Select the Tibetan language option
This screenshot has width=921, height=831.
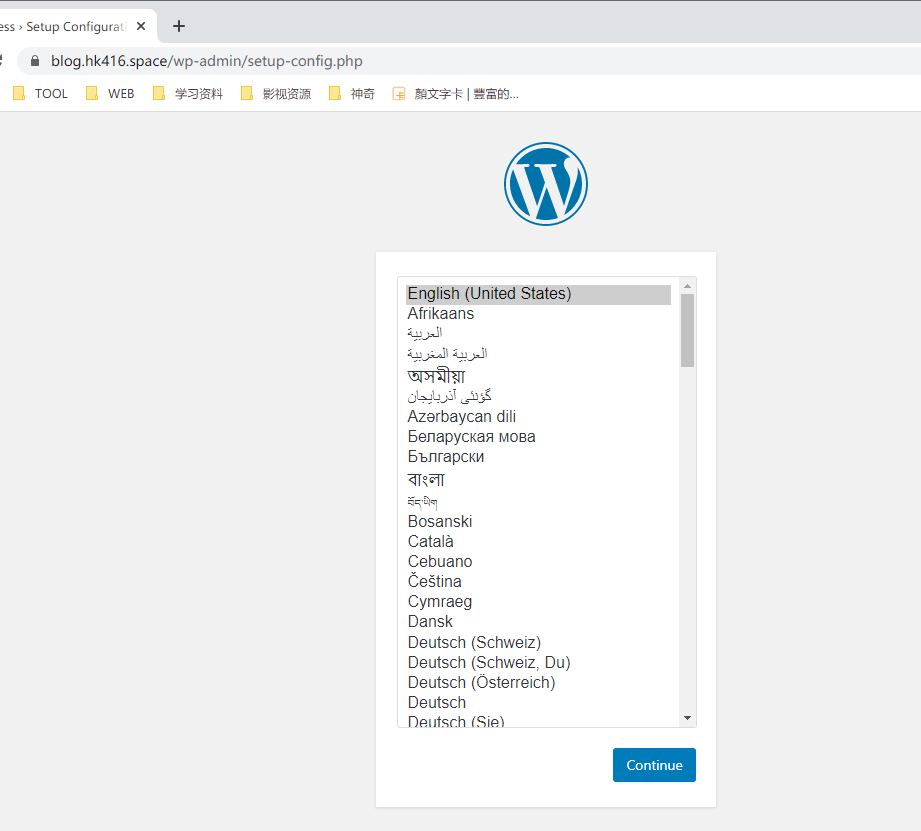click(538, 501)
